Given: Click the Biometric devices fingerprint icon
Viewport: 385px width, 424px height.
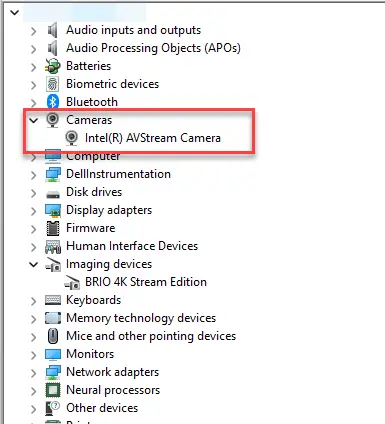Looking at the screenshot, I should pos(53,84).
